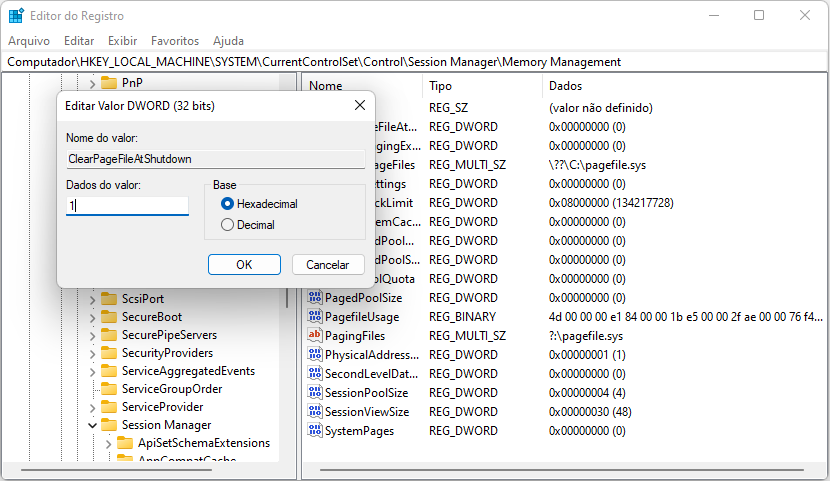Open the Favoritos menu
The image size is (830, 481).
coord(175,41)
